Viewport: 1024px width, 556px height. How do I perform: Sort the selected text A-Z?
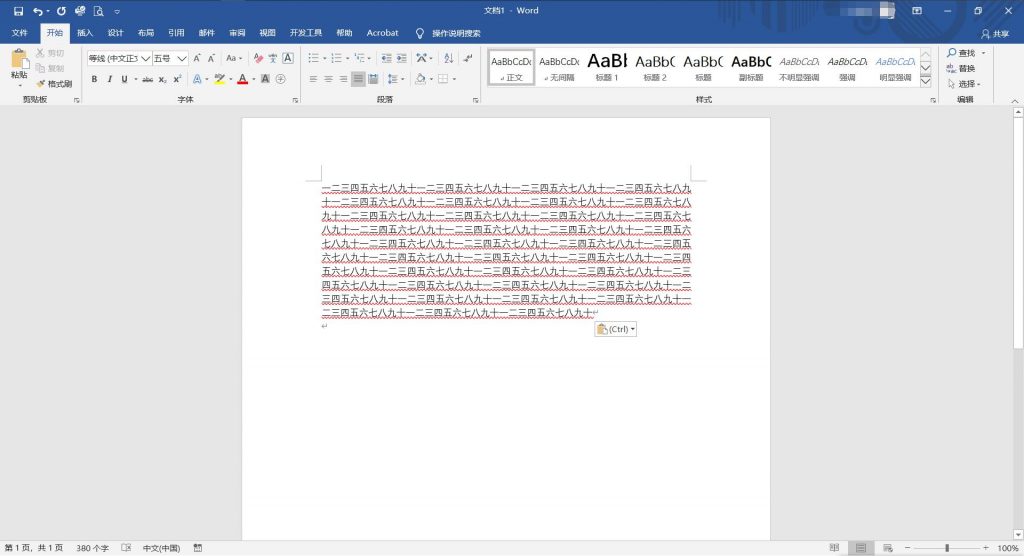point(449,58)
